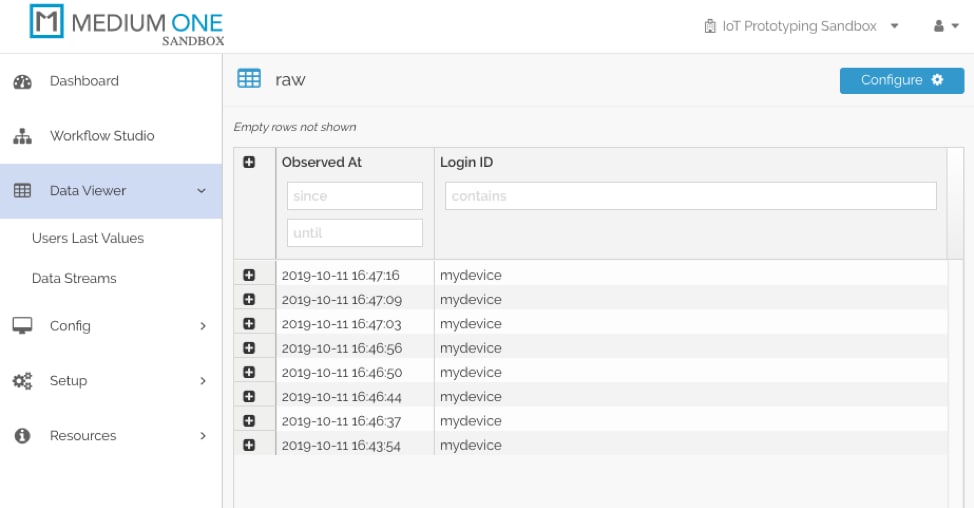Expand the row observed at 16:43:54
This screenshot has width=974, height=508.
pos(249,445)
